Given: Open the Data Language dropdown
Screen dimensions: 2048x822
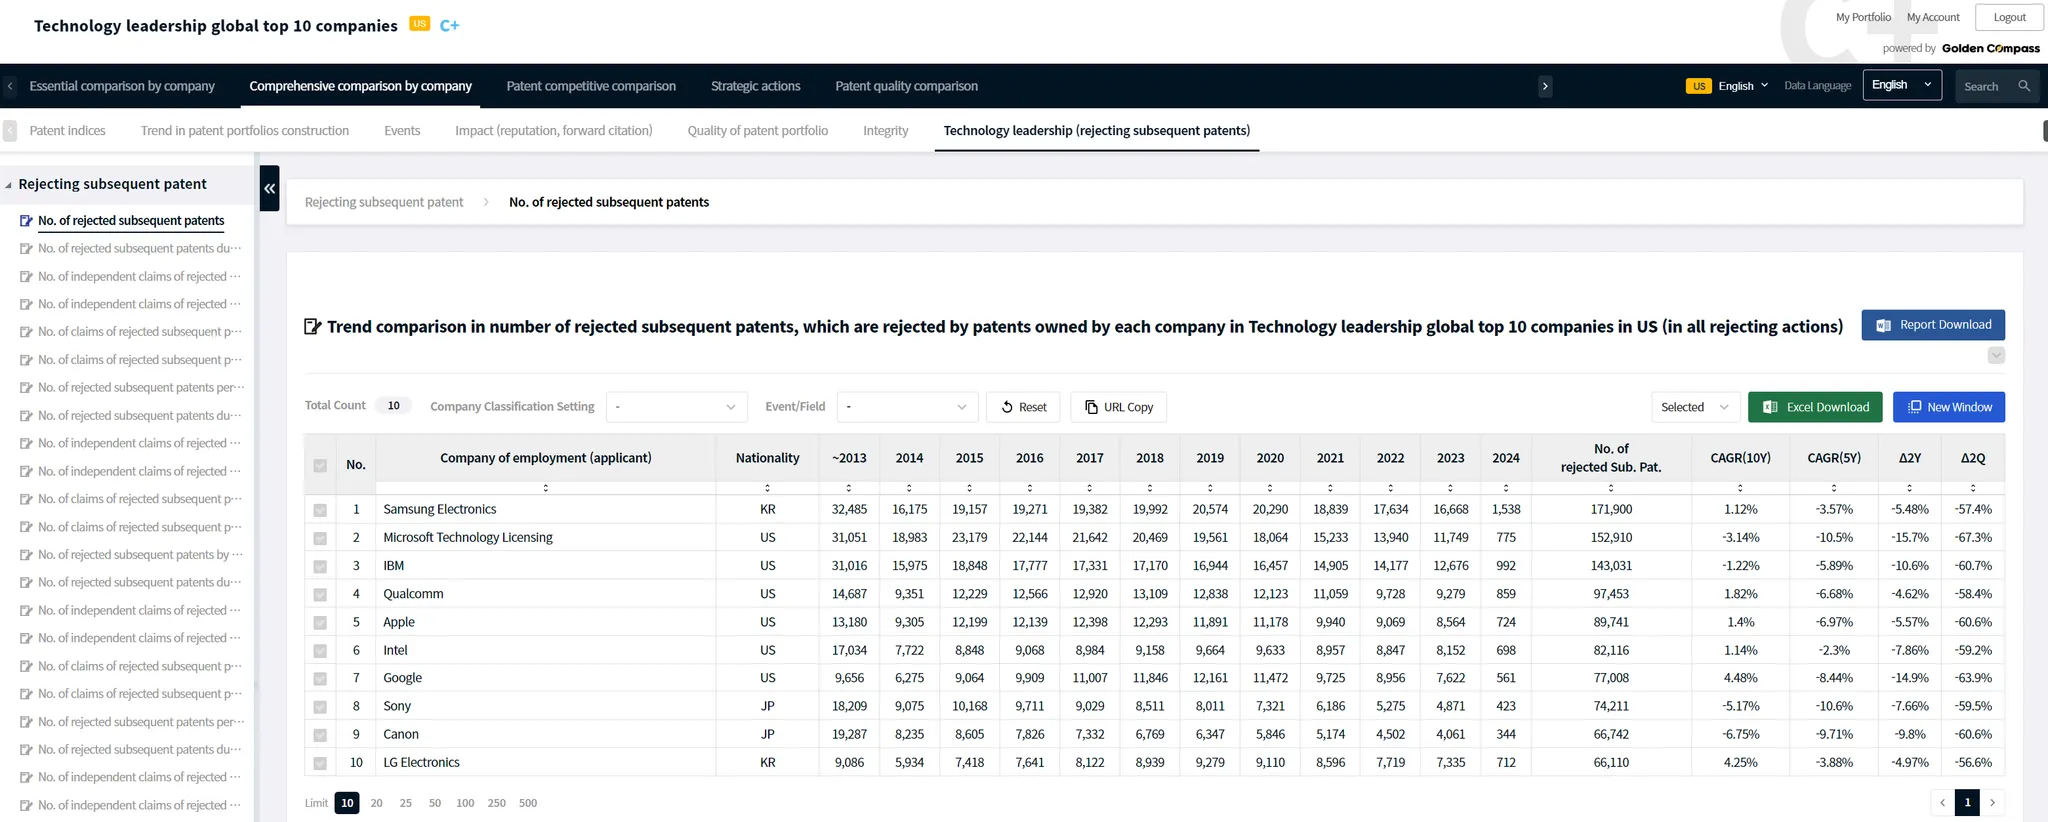Looking at the screenshot, I should [1901, 85].
